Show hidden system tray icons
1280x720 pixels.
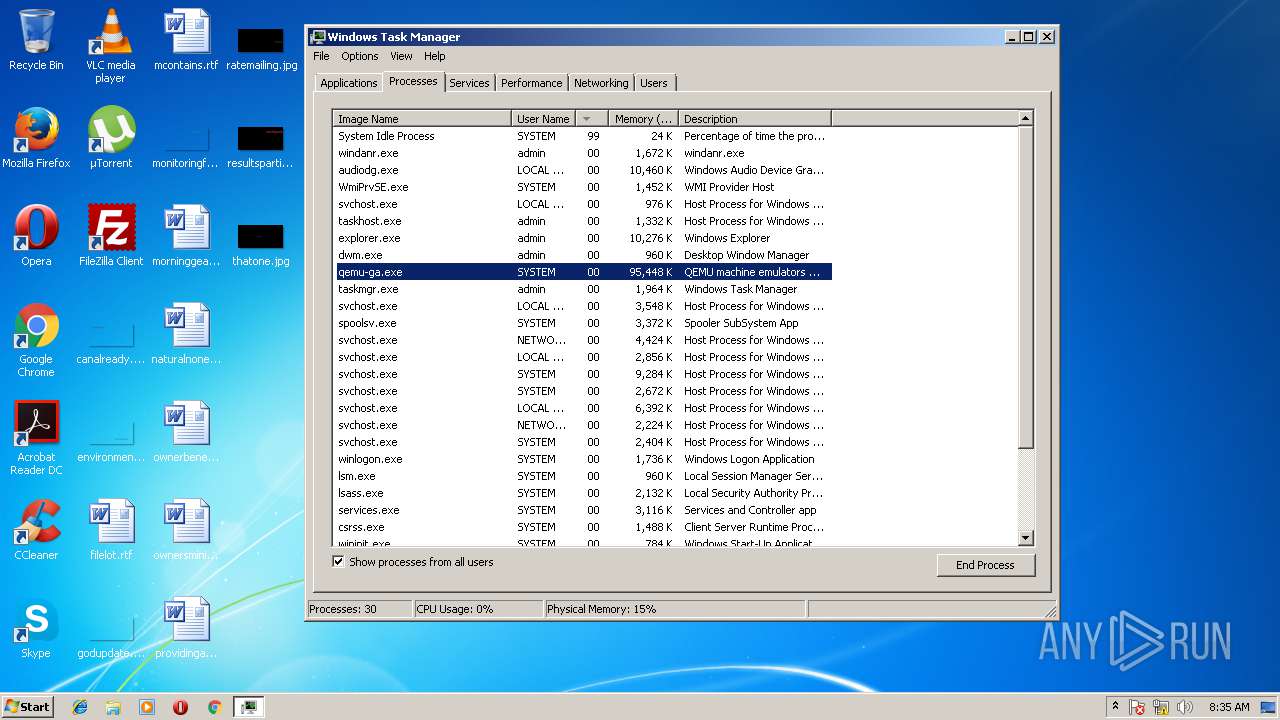click(1116, 707)
